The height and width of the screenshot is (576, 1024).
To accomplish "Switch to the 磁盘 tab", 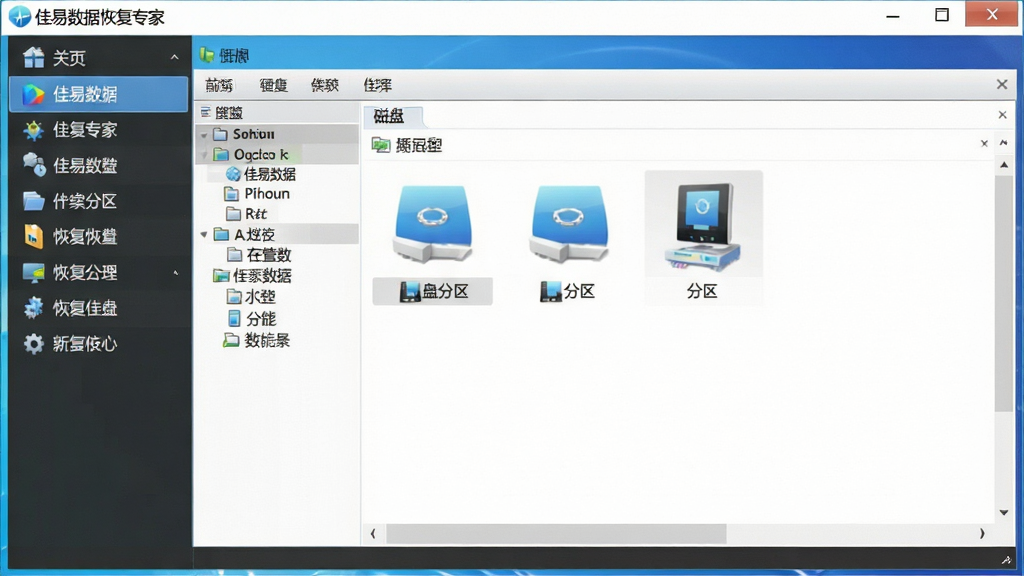I will tap(392, 116).
